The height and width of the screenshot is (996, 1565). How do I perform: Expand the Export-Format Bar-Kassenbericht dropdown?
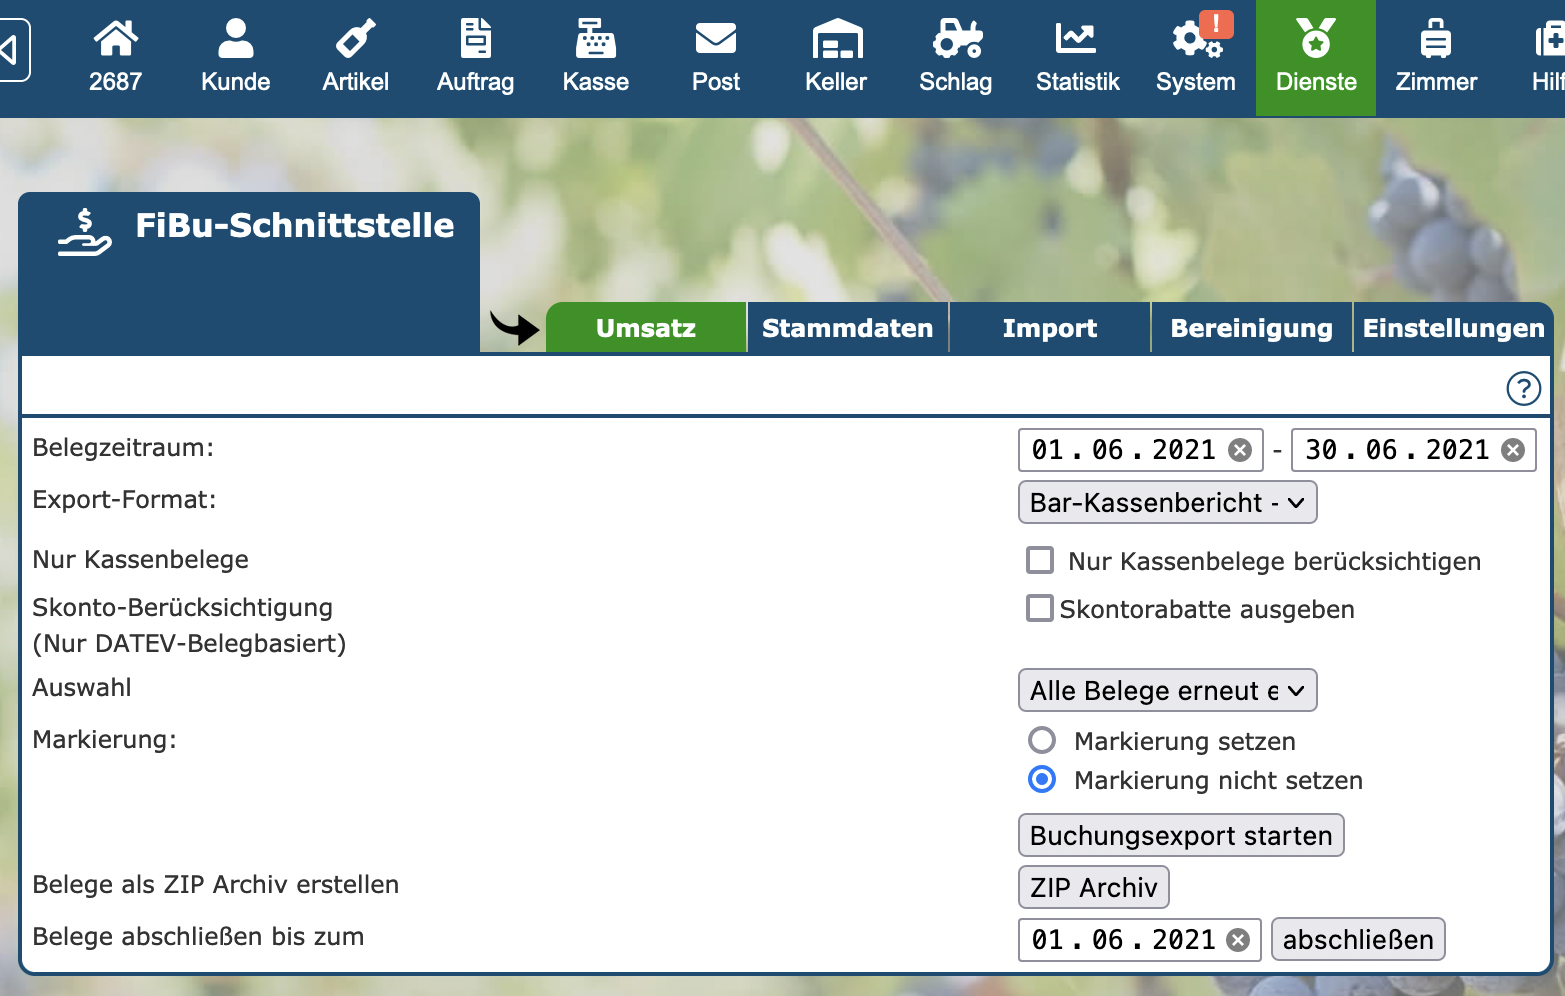[1167, 502]
